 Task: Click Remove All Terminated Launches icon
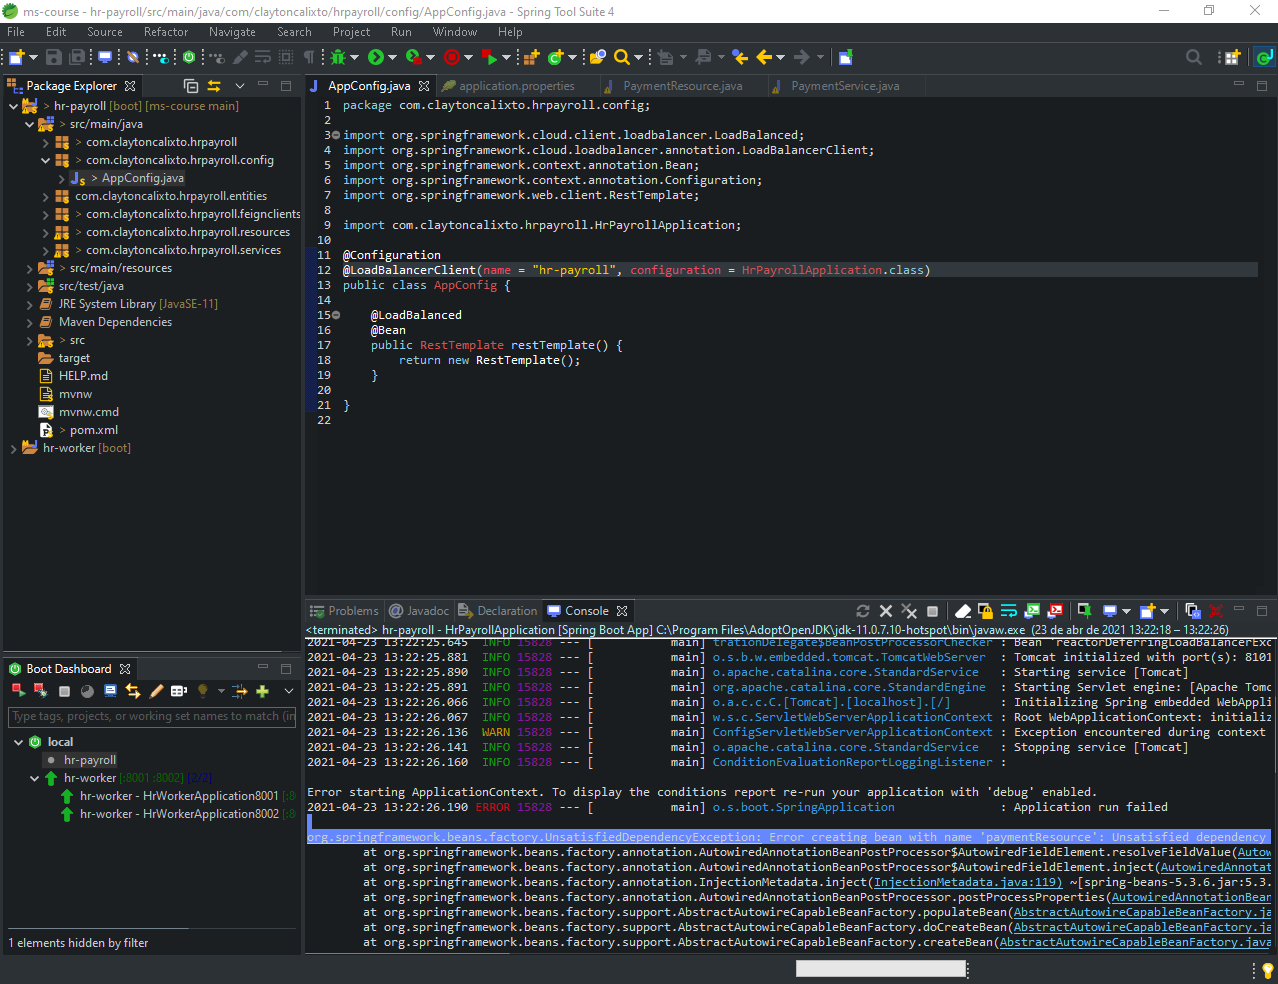tap(909, 611)
